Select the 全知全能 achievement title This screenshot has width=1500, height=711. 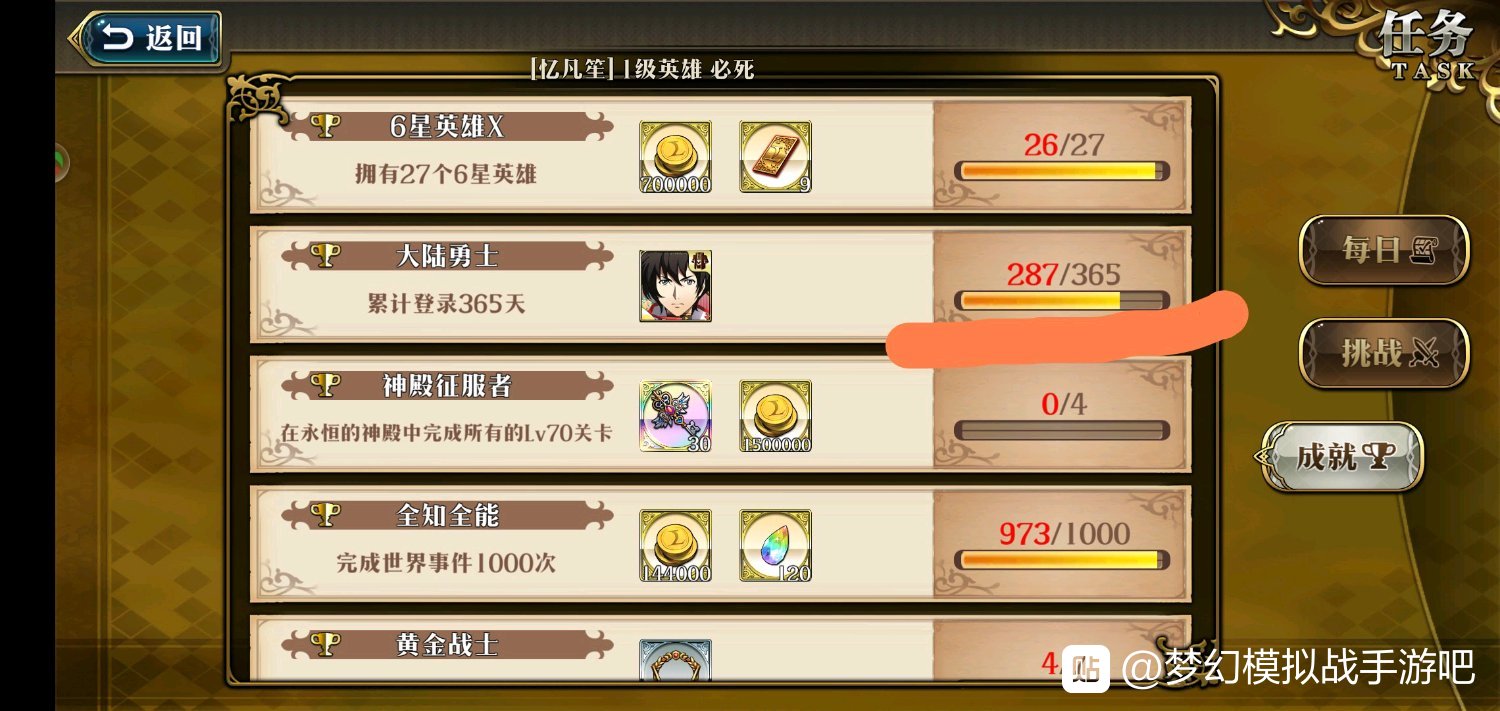[x=447, y=515]
